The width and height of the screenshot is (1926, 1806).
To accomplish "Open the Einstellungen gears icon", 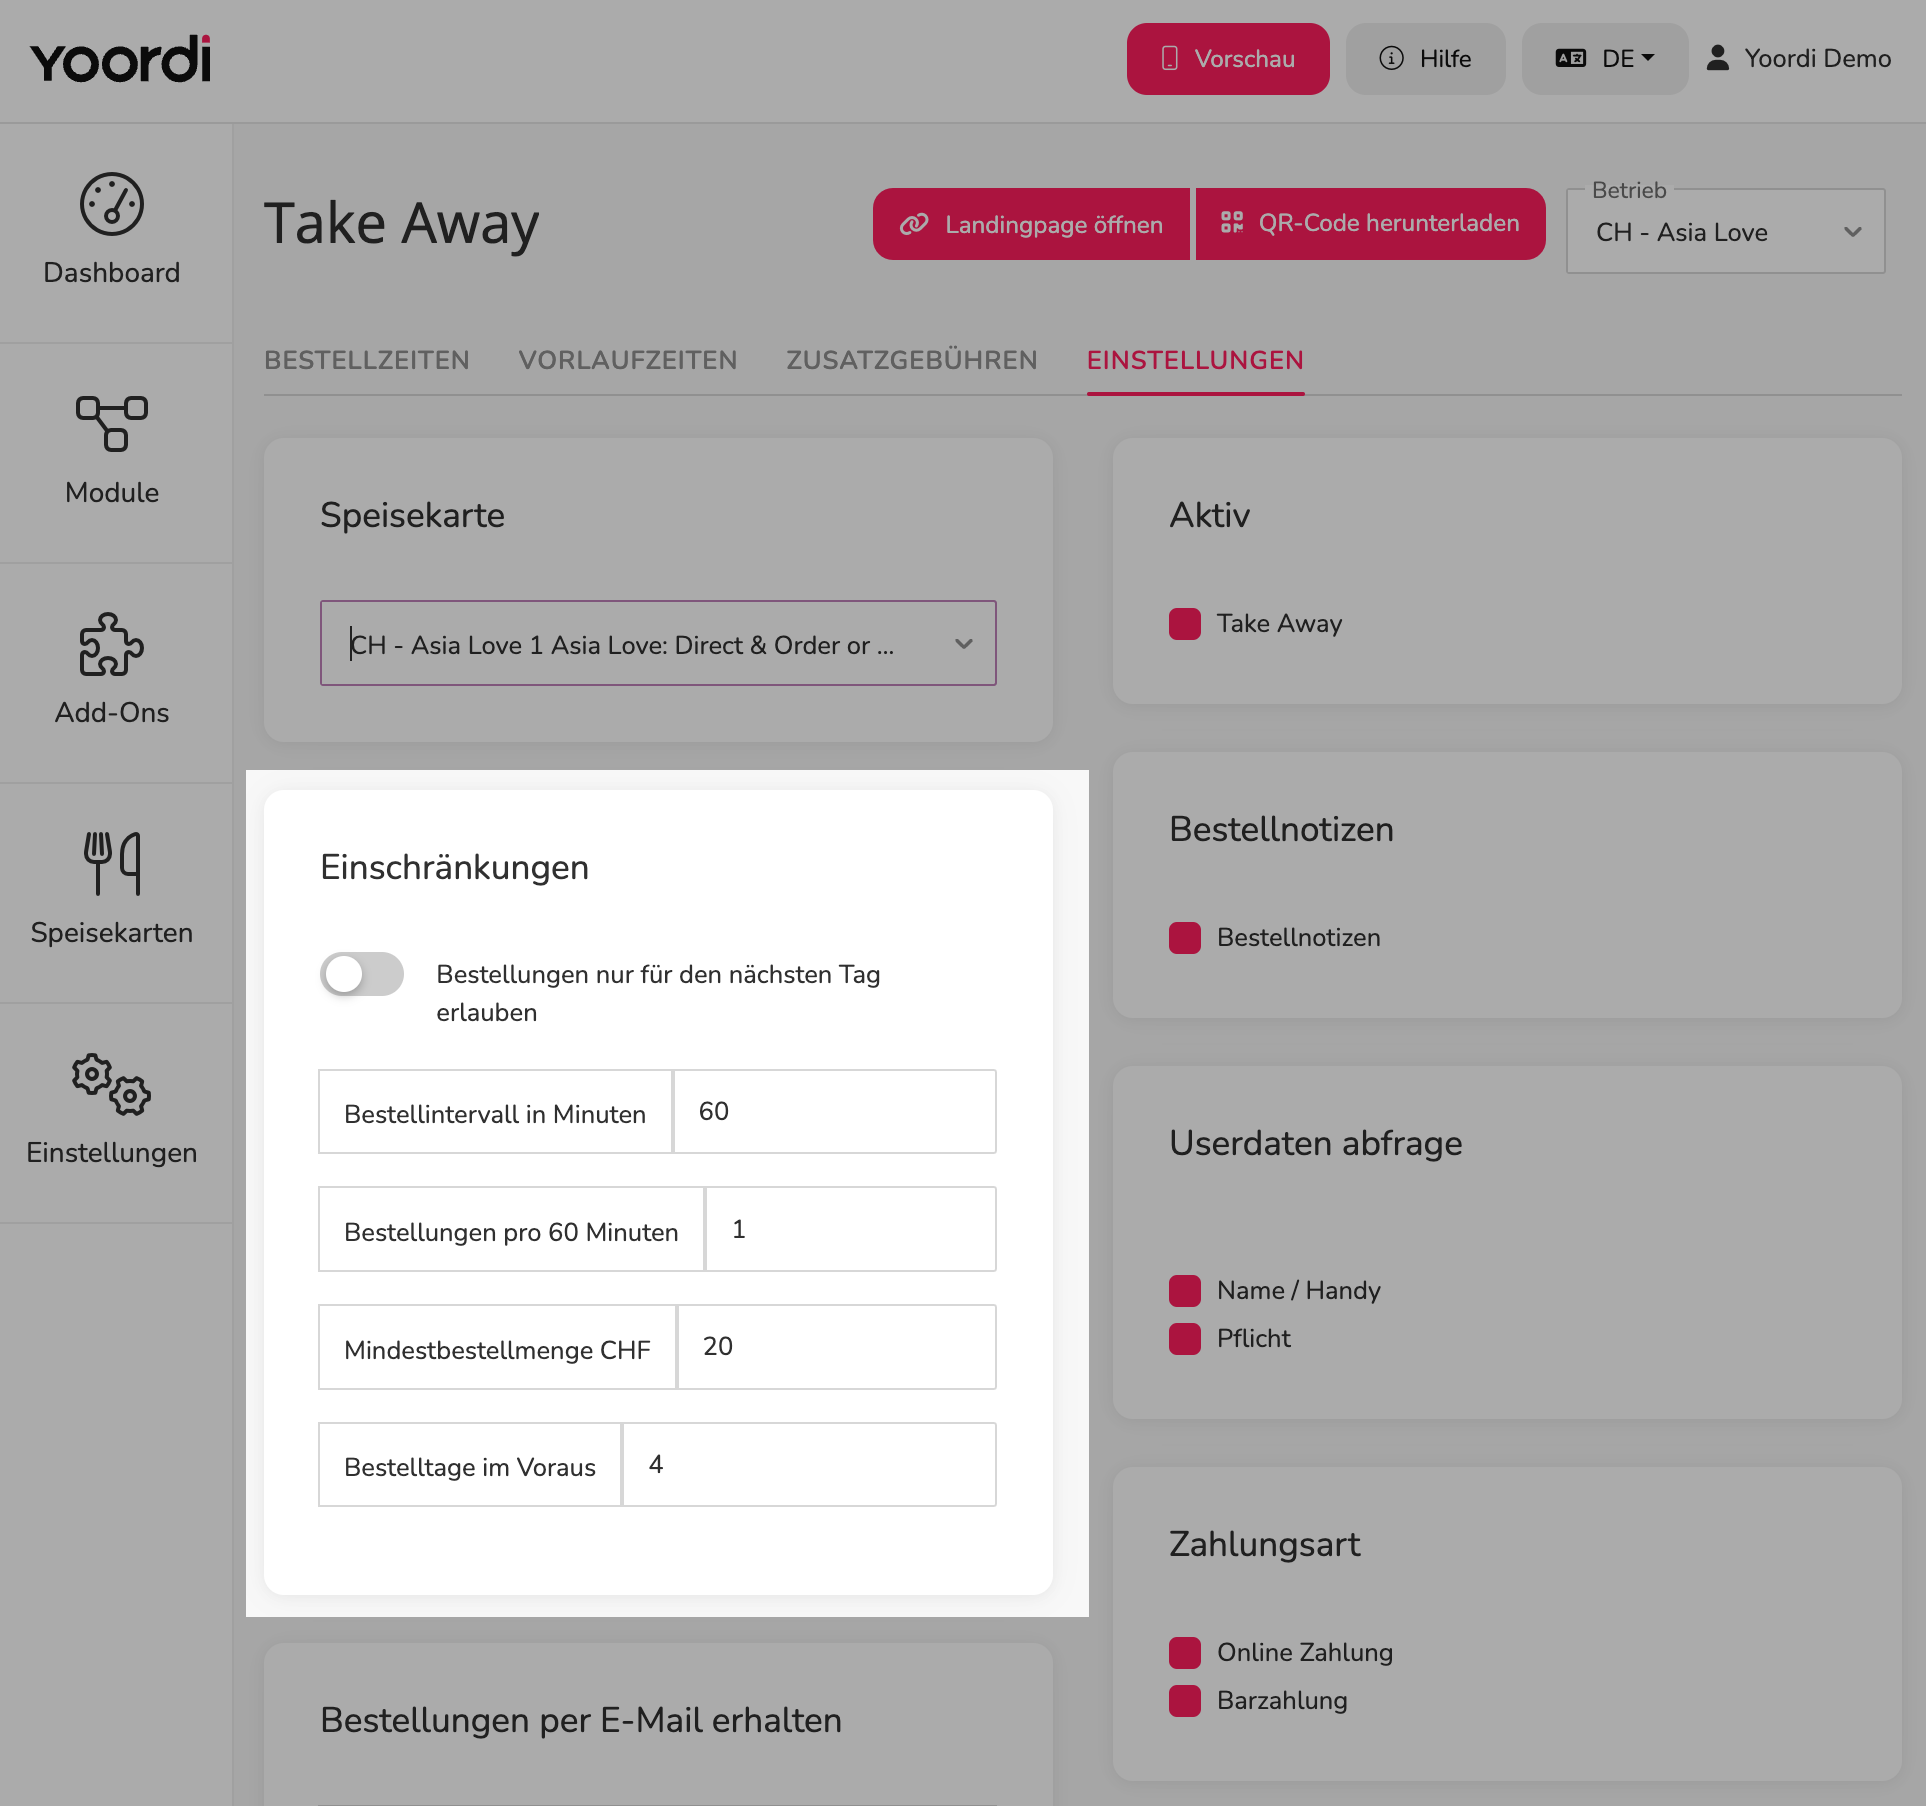I will (112, 1084).
